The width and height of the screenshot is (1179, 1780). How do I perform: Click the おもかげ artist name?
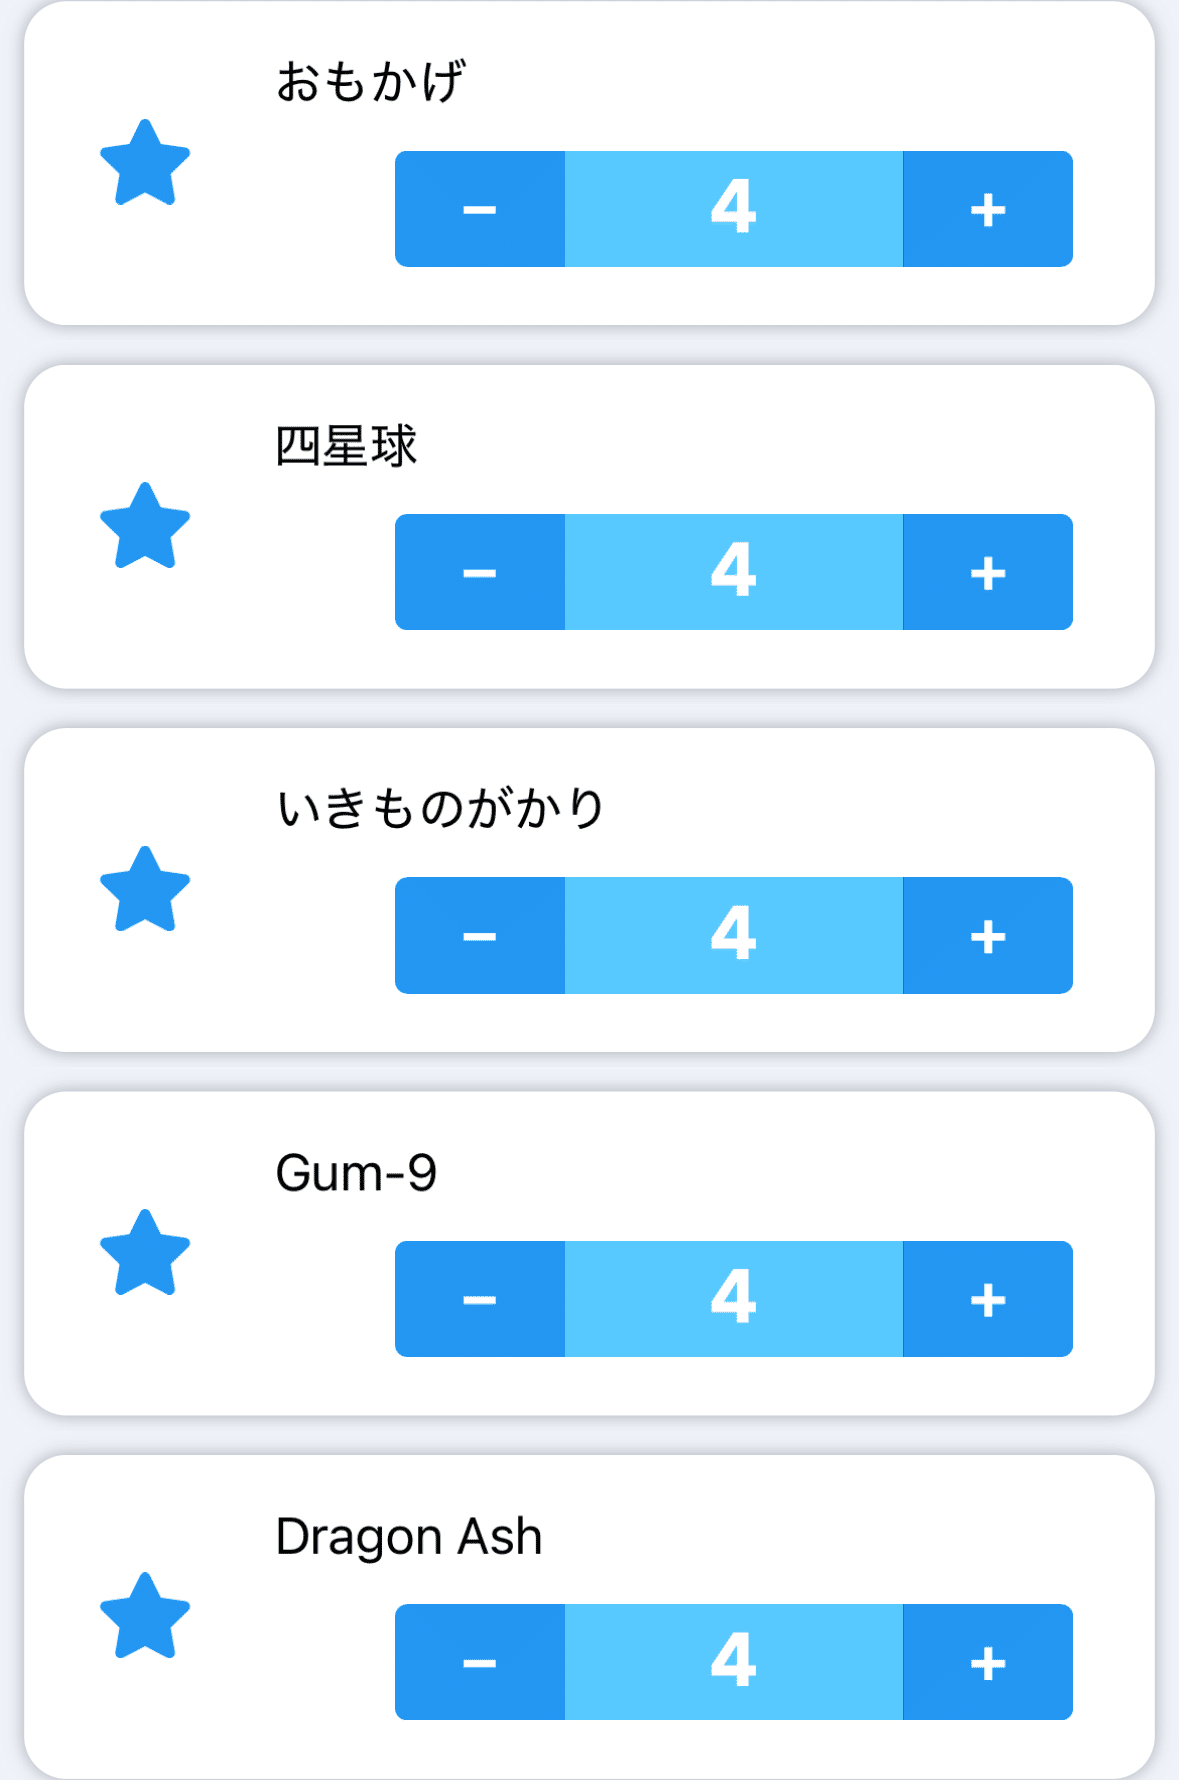click(370, 82)
